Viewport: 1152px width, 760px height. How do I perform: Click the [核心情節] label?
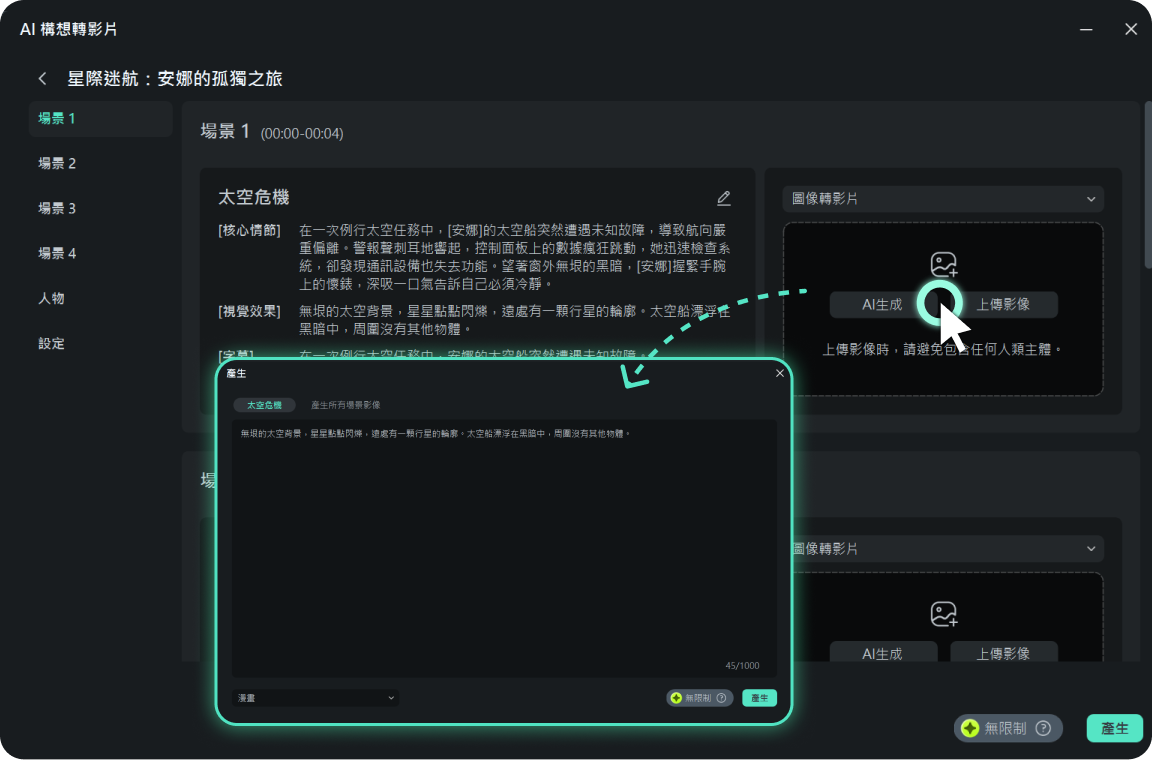pos(249,231)
